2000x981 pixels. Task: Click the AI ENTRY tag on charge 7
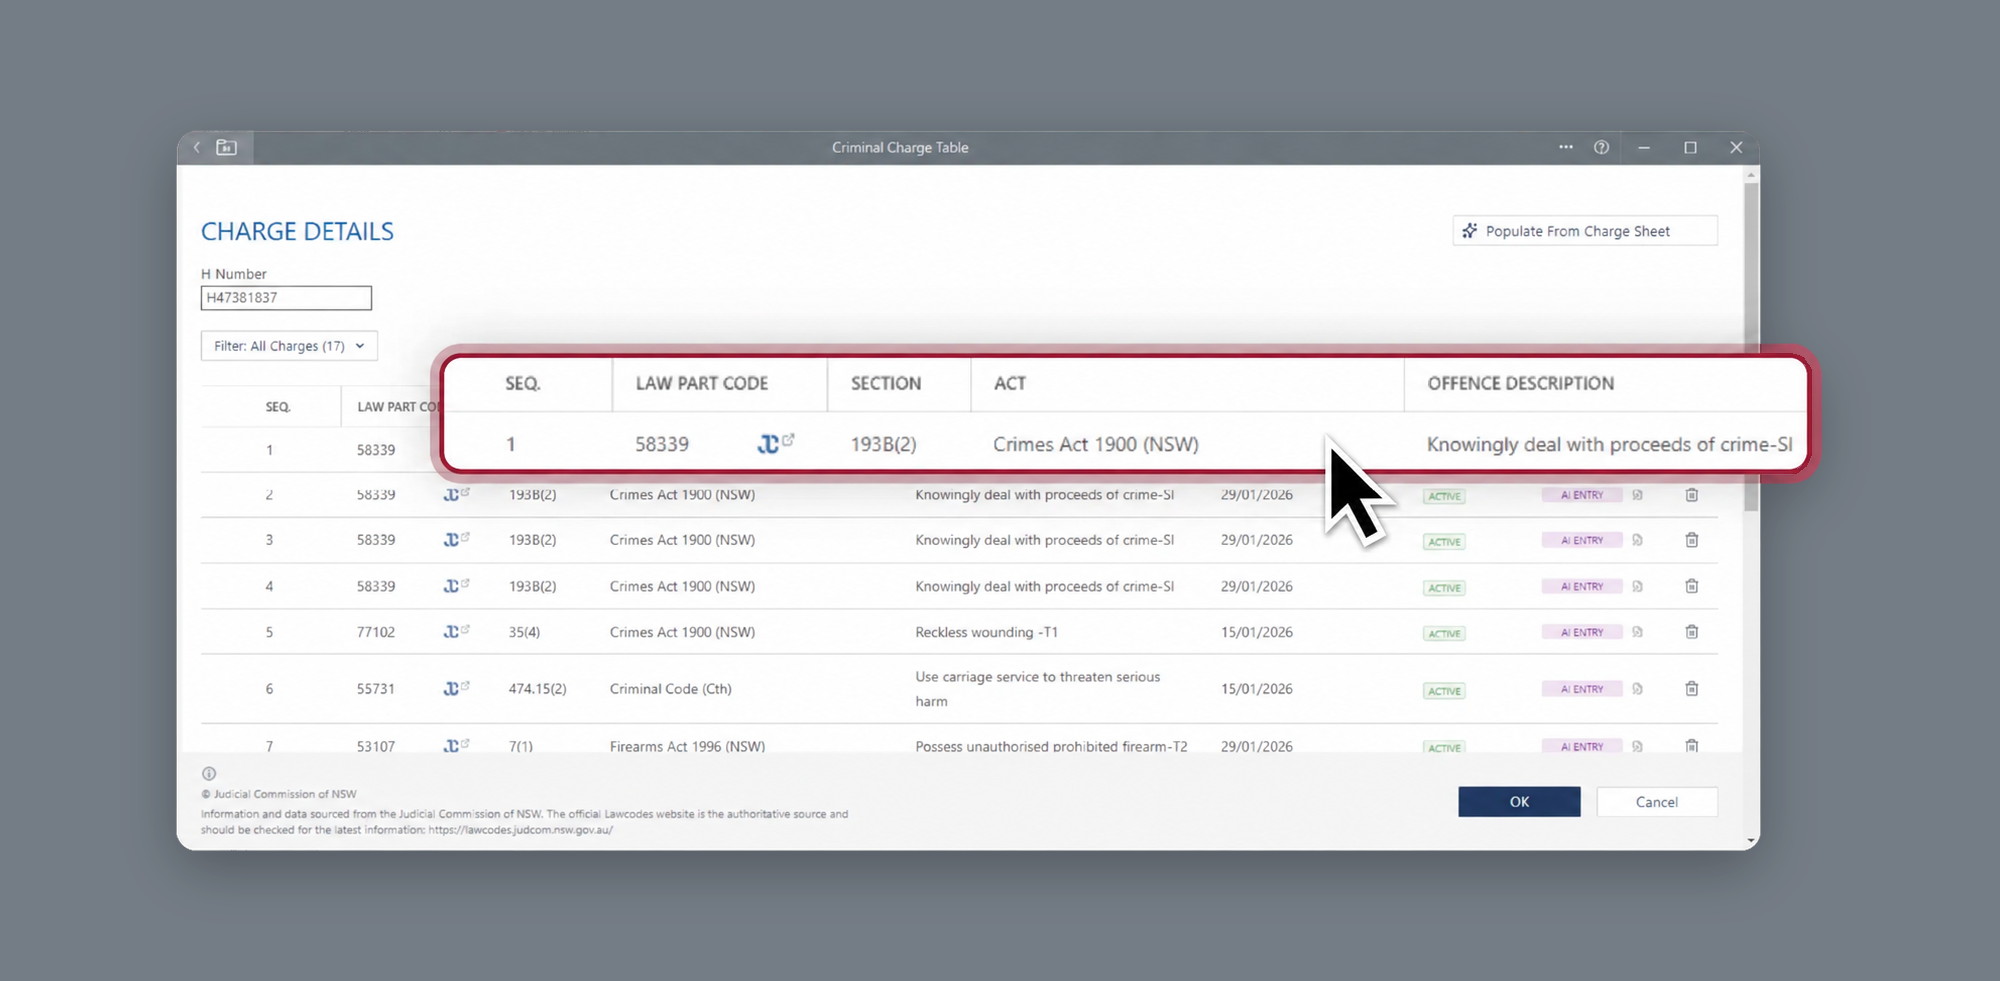(x=1582, y=746)
